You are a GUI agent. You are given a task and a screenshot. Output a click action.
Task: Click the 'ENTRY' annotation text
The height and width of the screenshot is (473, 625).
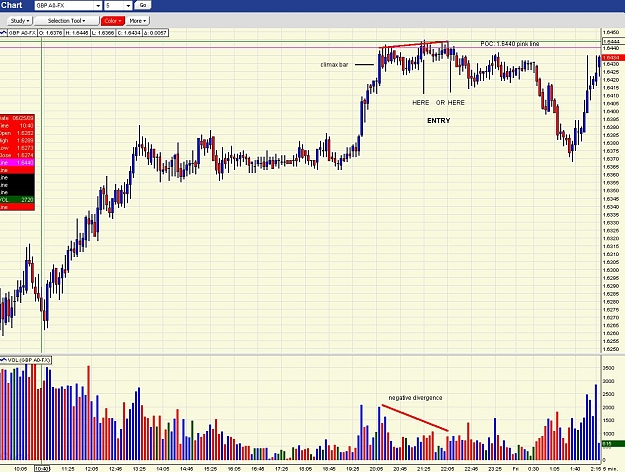point(438,120)
